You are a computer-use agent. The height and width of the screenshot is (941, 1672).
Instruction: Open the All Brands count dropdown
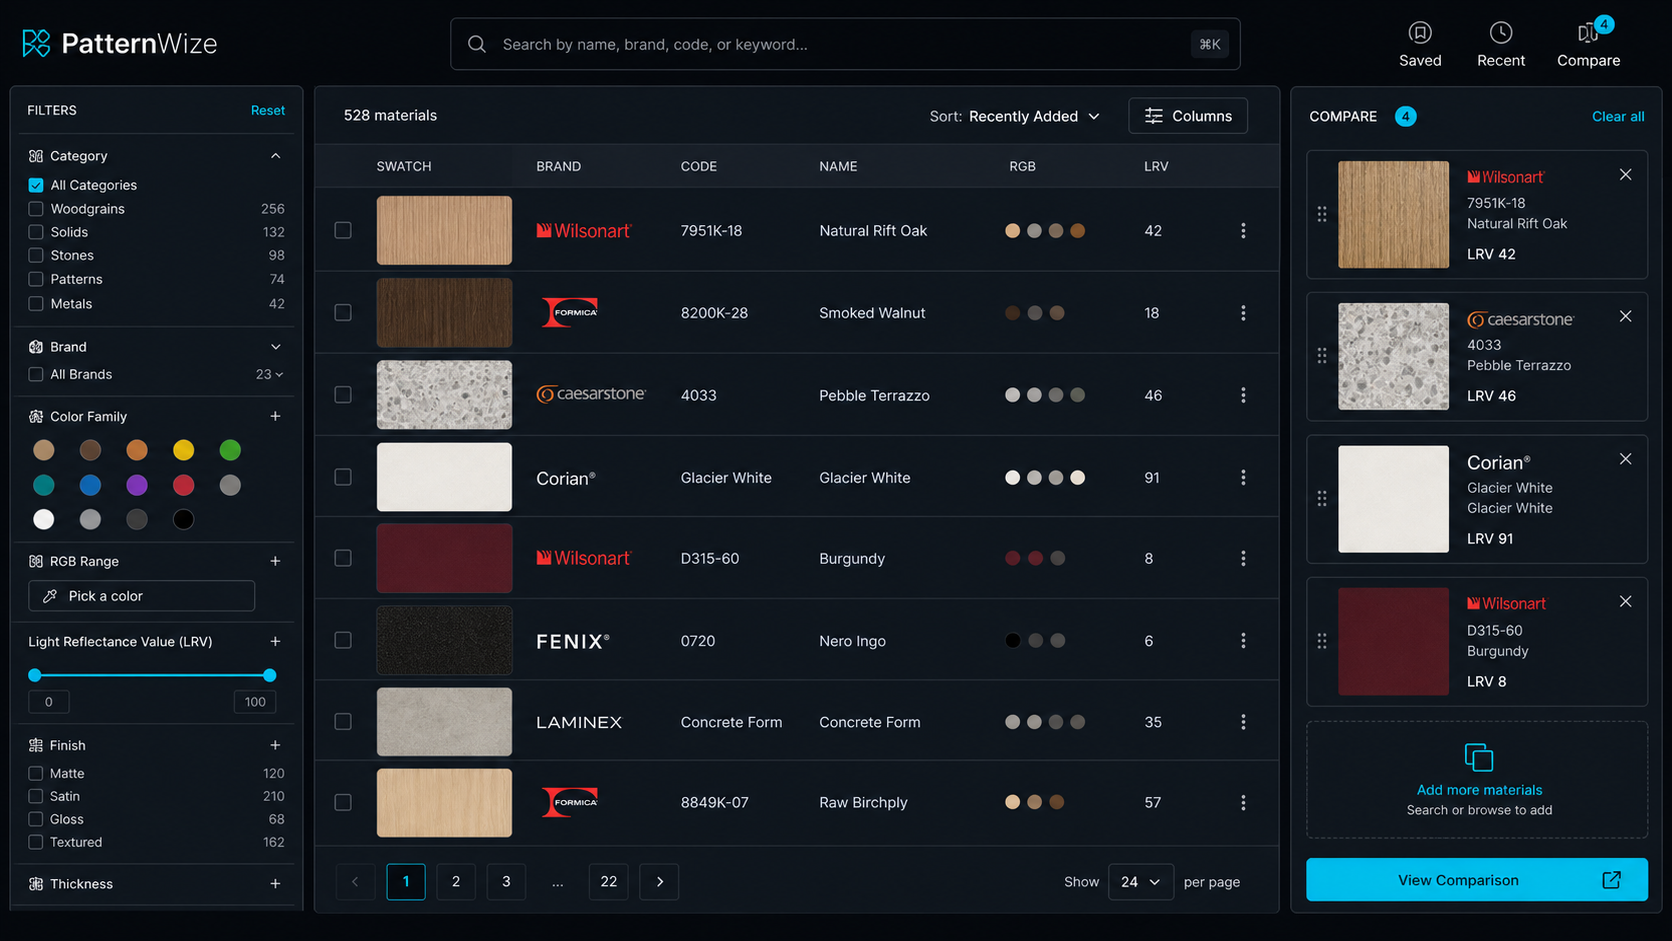pyautogui.click(x=270, y=374)
